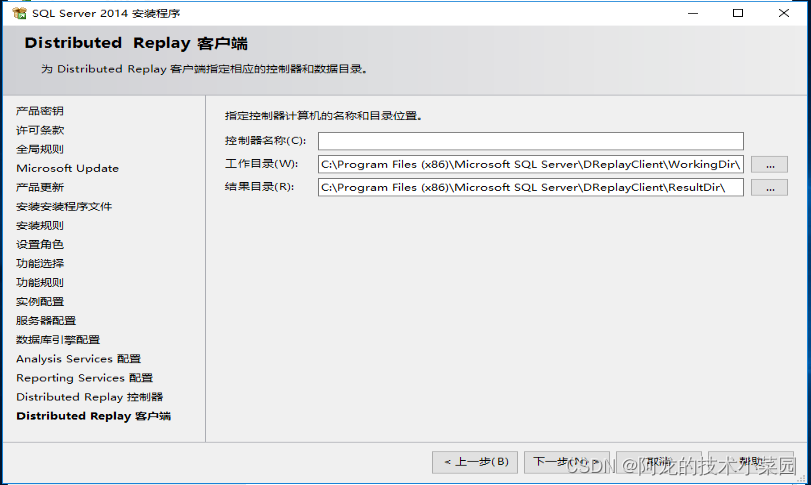Select 全局规则 step in sidebar
The width and height of the screenshot is (811, 485).
[40, 149]
